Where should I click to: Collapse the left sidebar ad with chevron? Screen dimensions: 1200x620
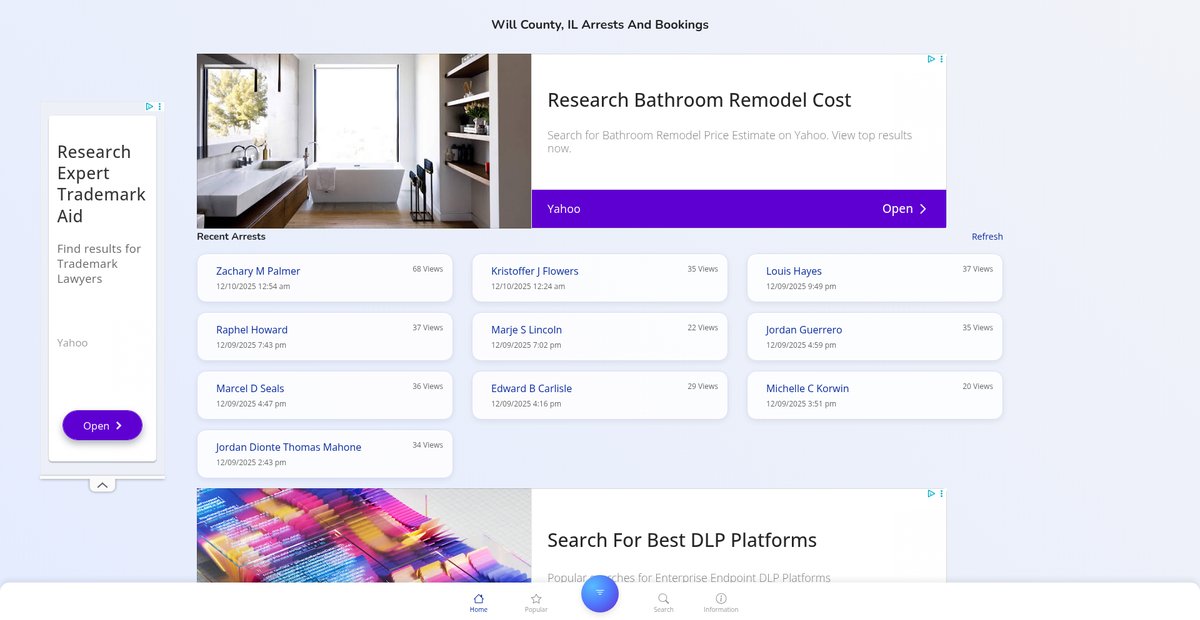102,485
